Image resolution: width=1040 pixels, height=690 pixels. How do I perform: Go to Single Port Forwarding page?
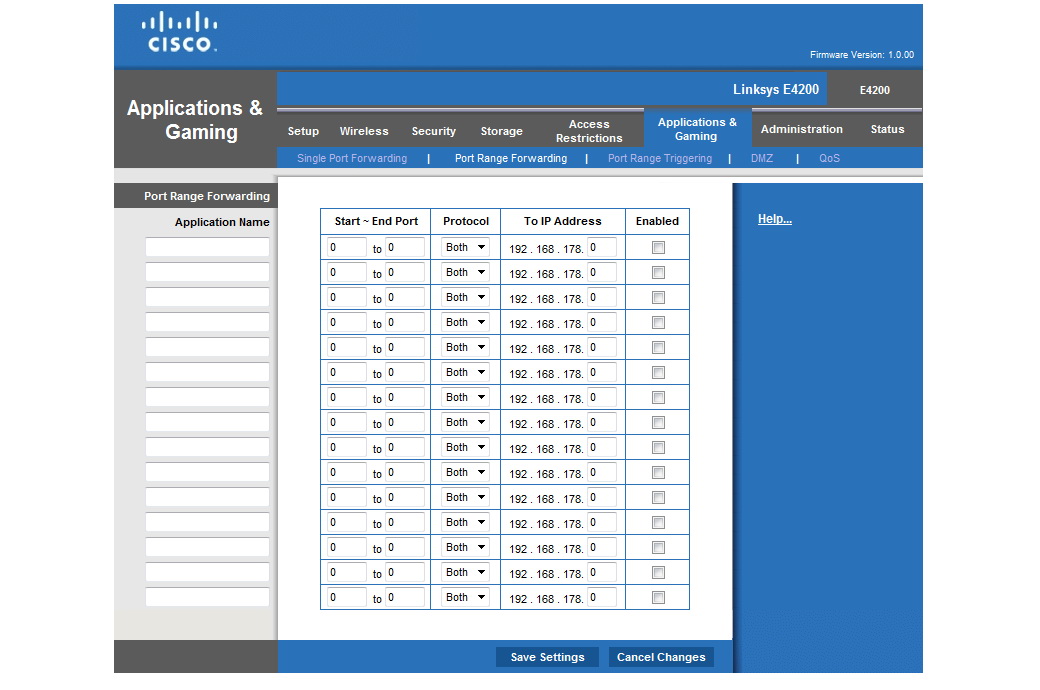coord(352,158)
